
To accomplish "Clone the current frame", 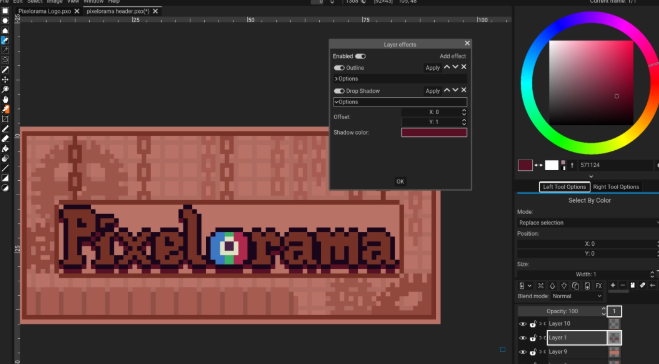I will (x=633, y=285).
